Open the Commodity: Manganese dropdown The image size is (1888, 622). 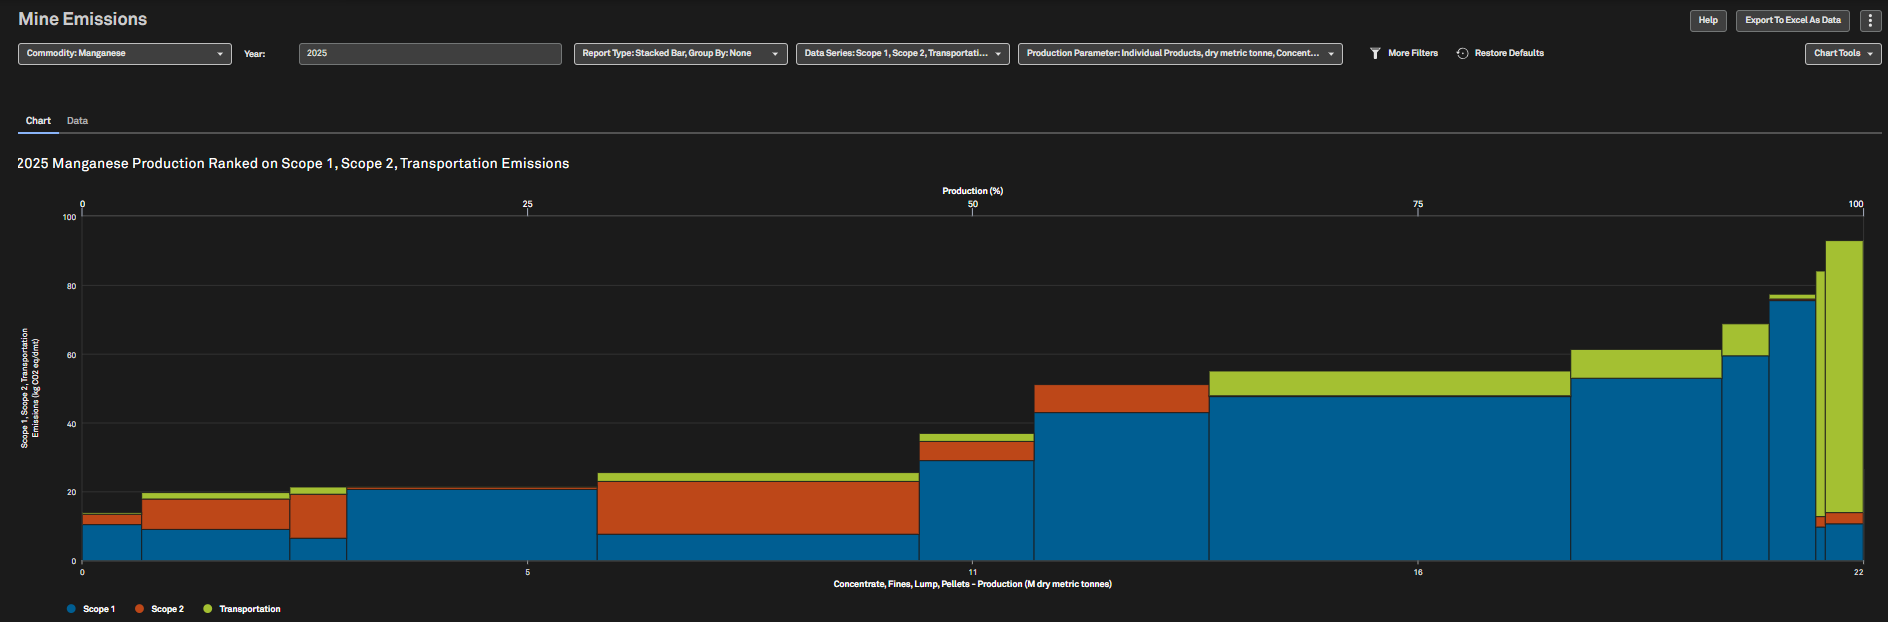[124, 53]
